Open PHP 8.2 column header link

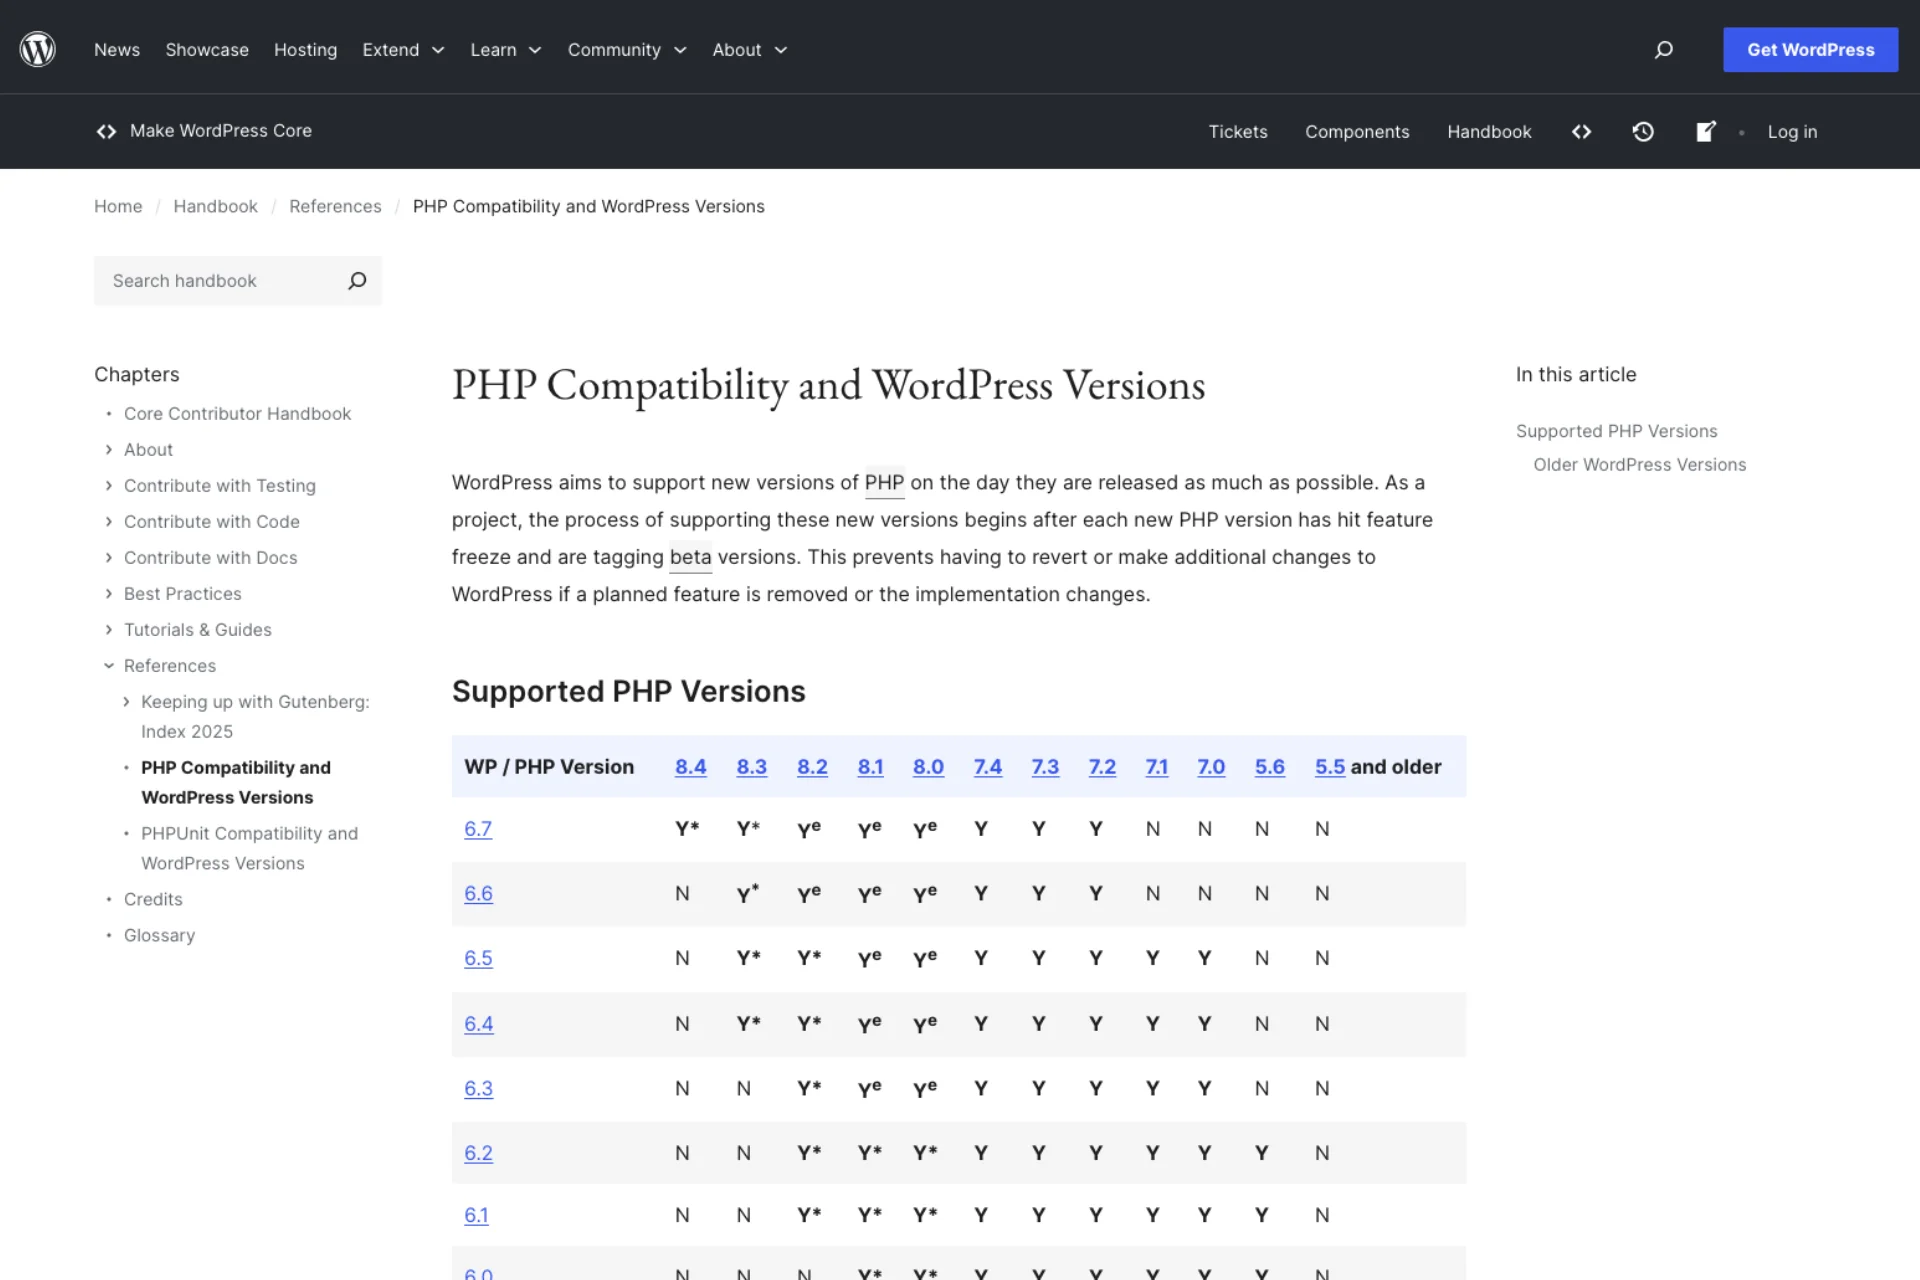tap(812, 767)
